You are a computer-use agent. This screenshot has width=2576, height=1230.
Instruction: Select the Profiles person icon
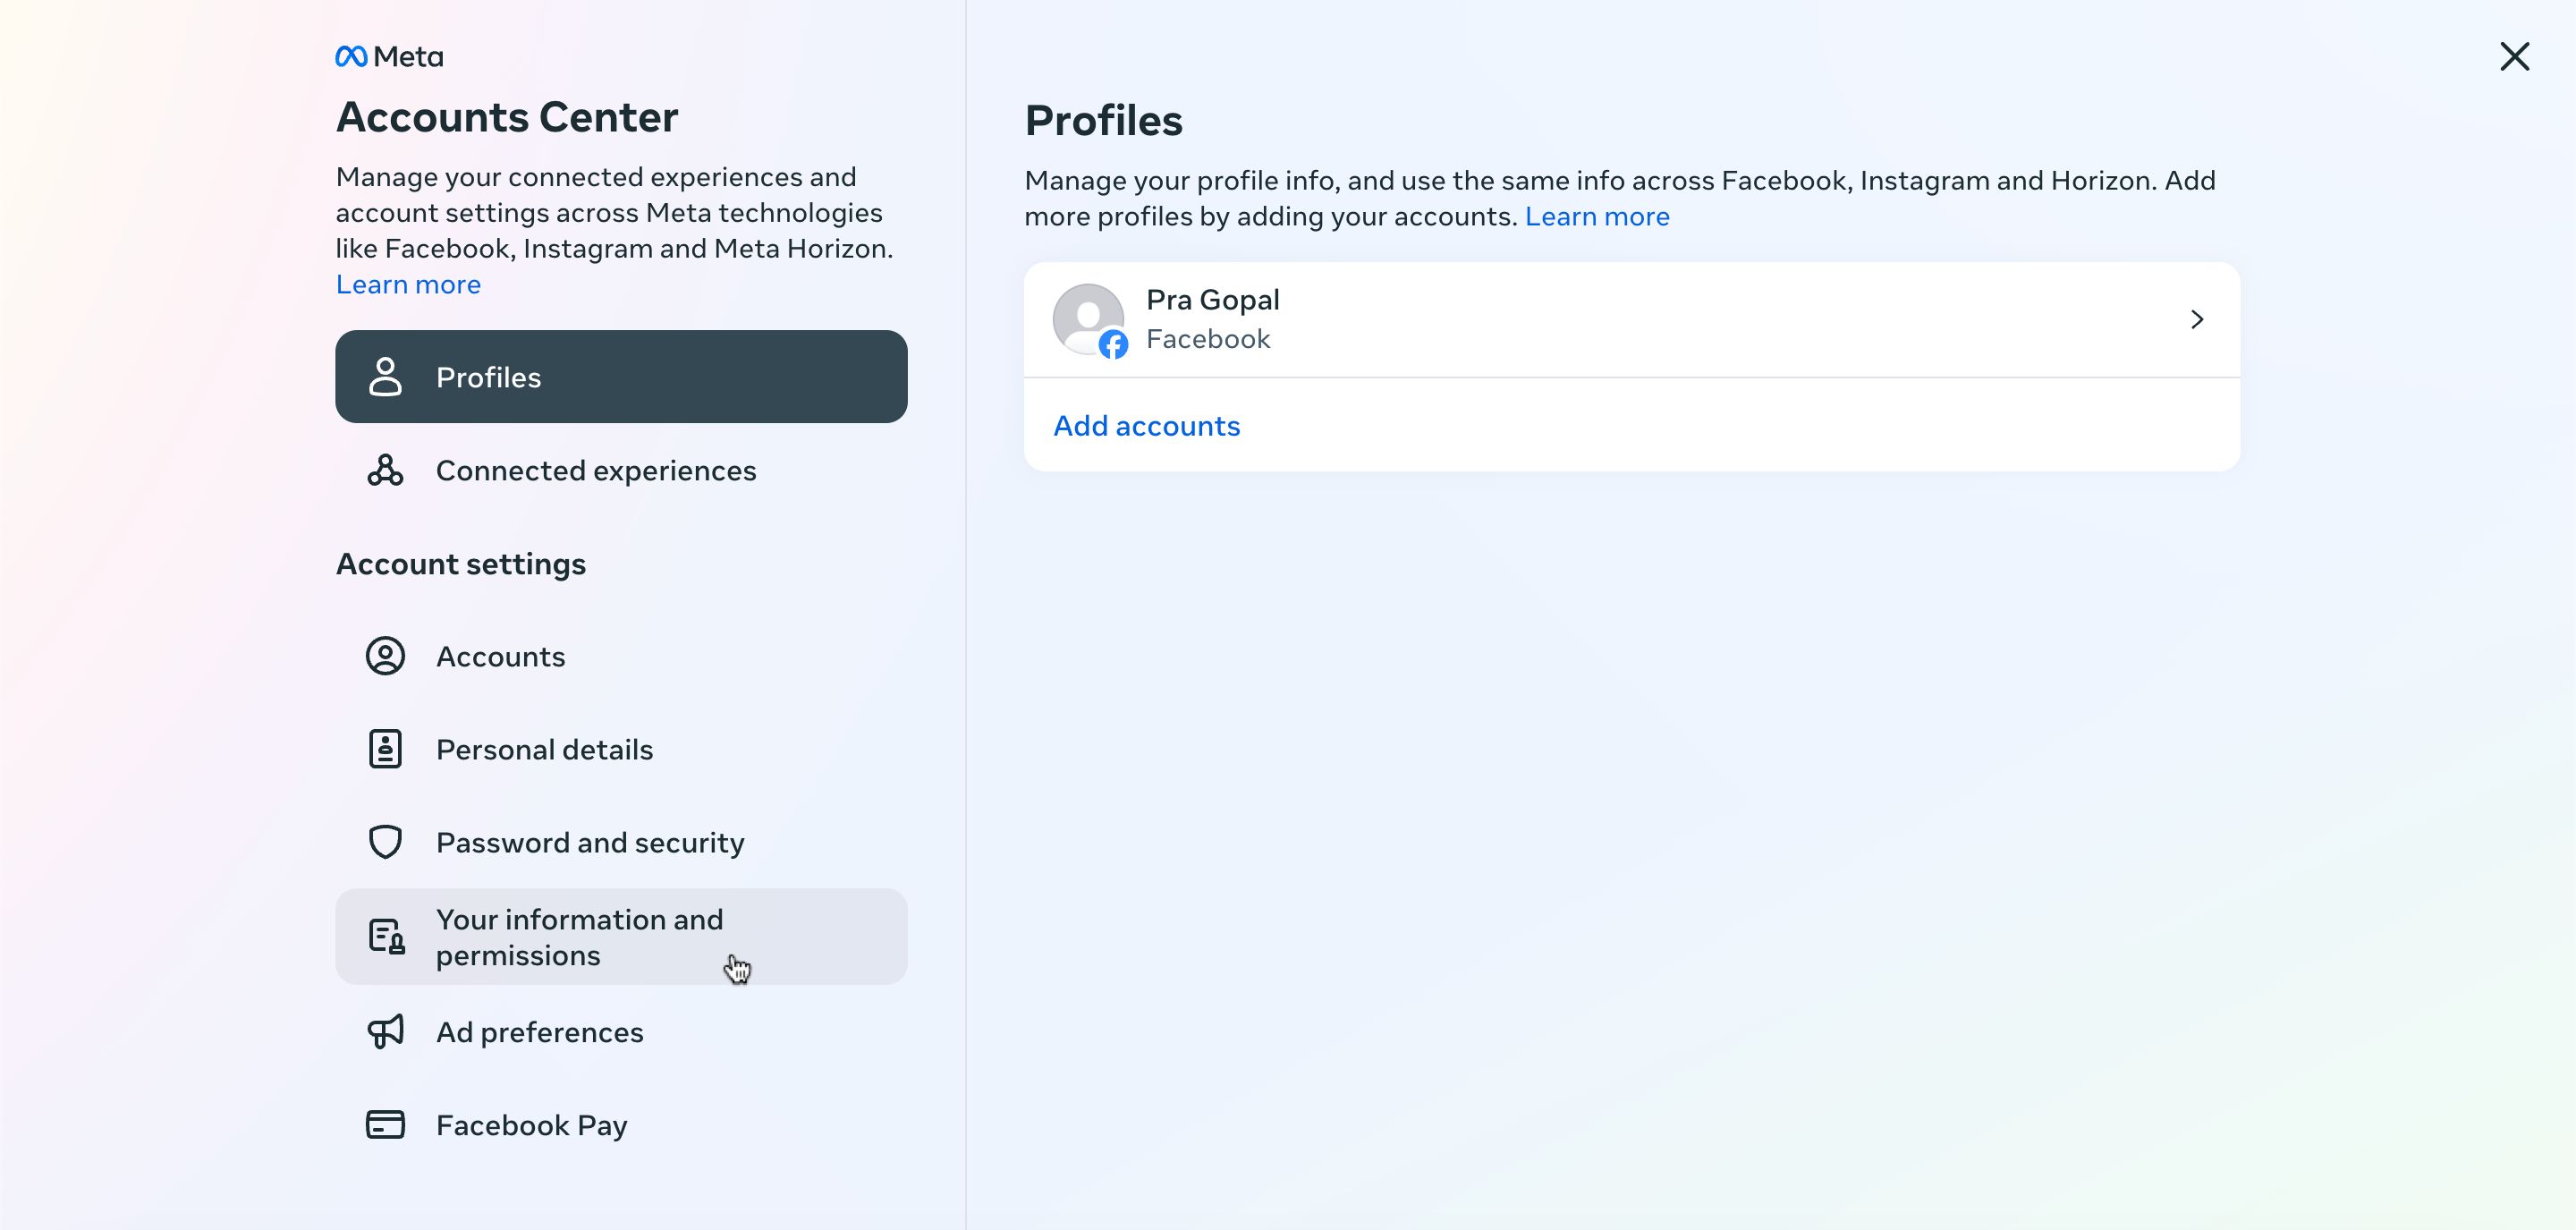[385, 377]
